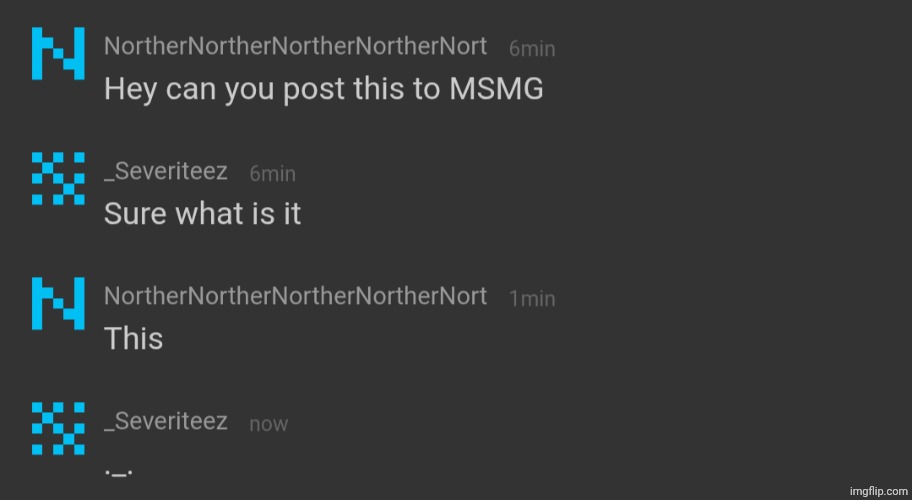Image resolution: width=912 pixels, height=500 pixels.
Task: Select the _Severiteez username with the 'now' timestamp
Action: 166,421
